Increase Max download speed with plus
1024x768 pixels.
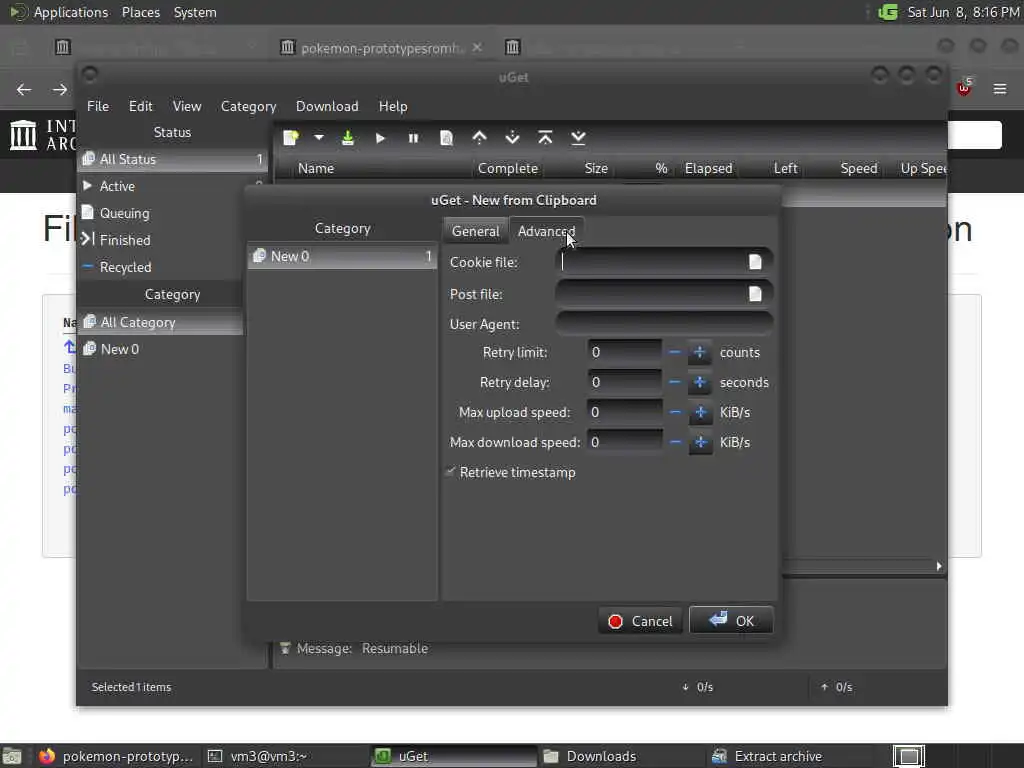(700, 442)
